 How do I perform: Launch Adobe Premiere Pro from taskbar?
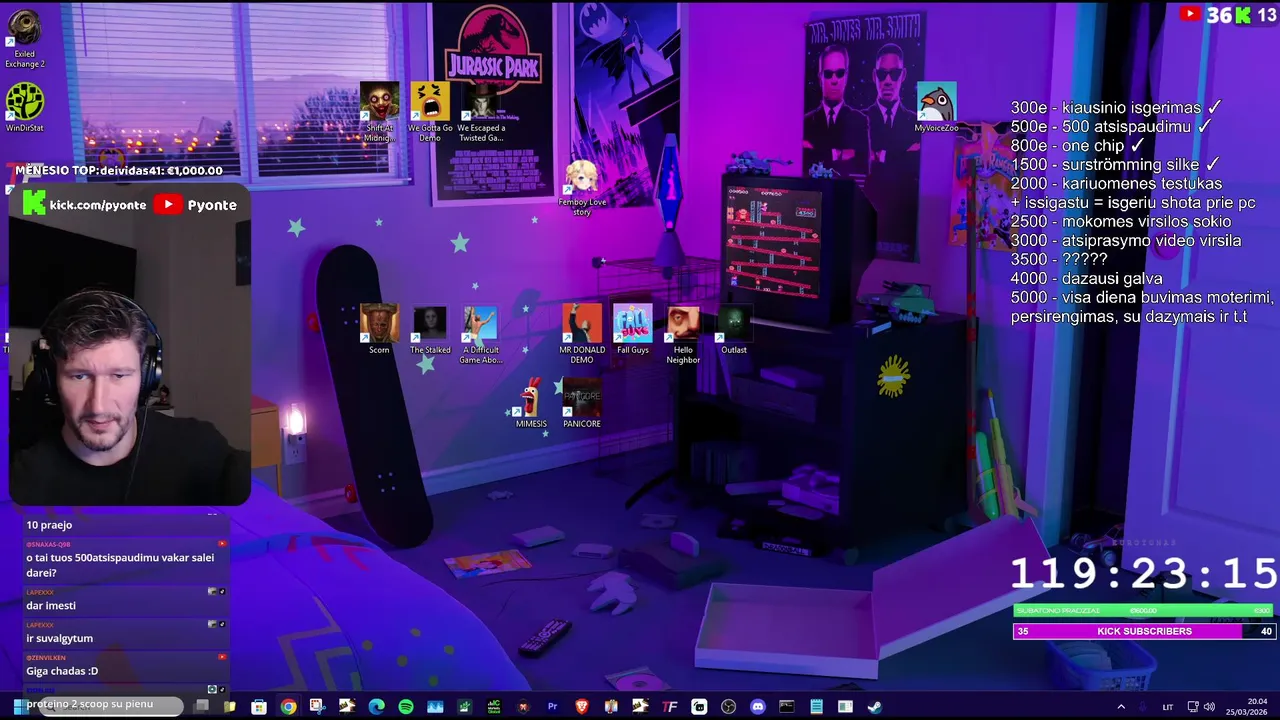point(552,707)
